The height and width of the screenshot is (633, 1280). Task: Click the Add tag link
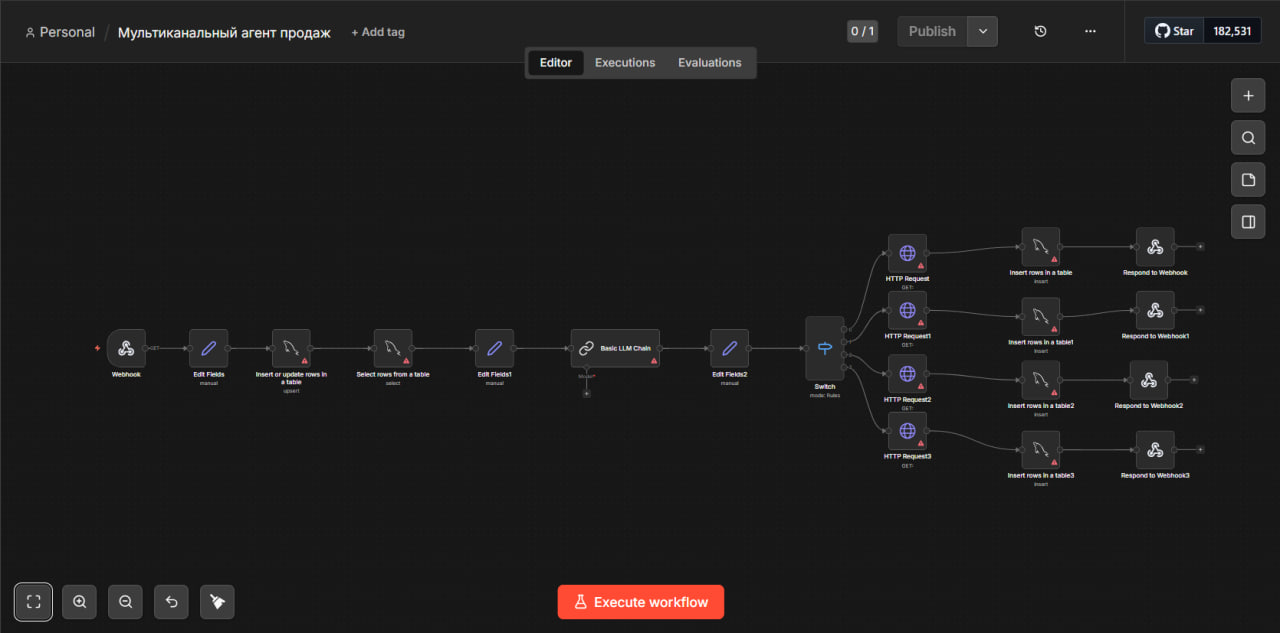pyautogui.click(x=378, y=32)
